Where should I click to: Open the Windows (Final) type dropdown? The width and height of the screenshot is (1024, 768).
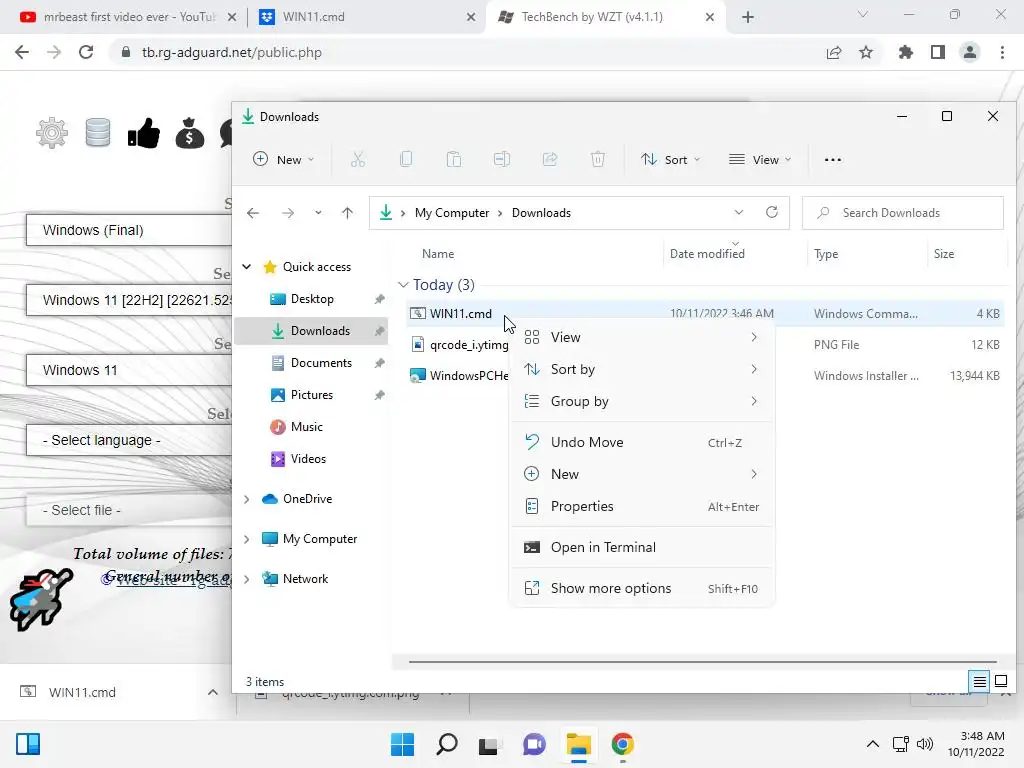point(129,230)
